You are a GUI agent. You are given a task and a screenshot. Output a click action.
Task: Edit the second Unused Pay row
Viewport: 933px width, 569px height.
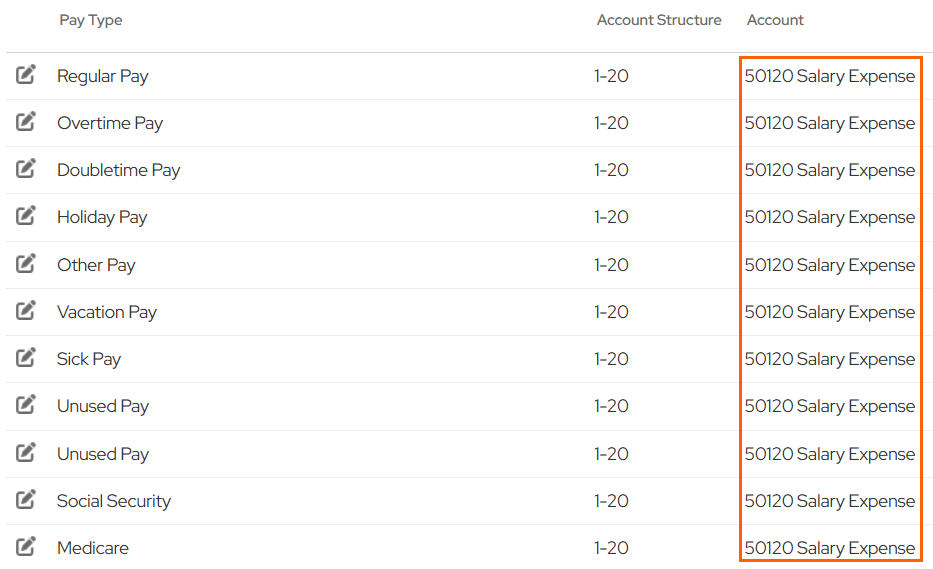26,453
